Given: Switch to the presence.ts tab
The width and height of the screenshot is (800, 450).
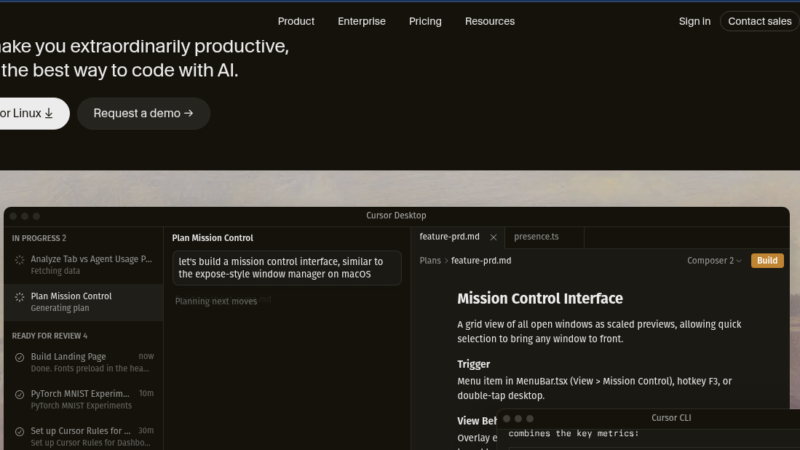Looking at the screenshot, I should pyautogui.click(x=536, y=237).
